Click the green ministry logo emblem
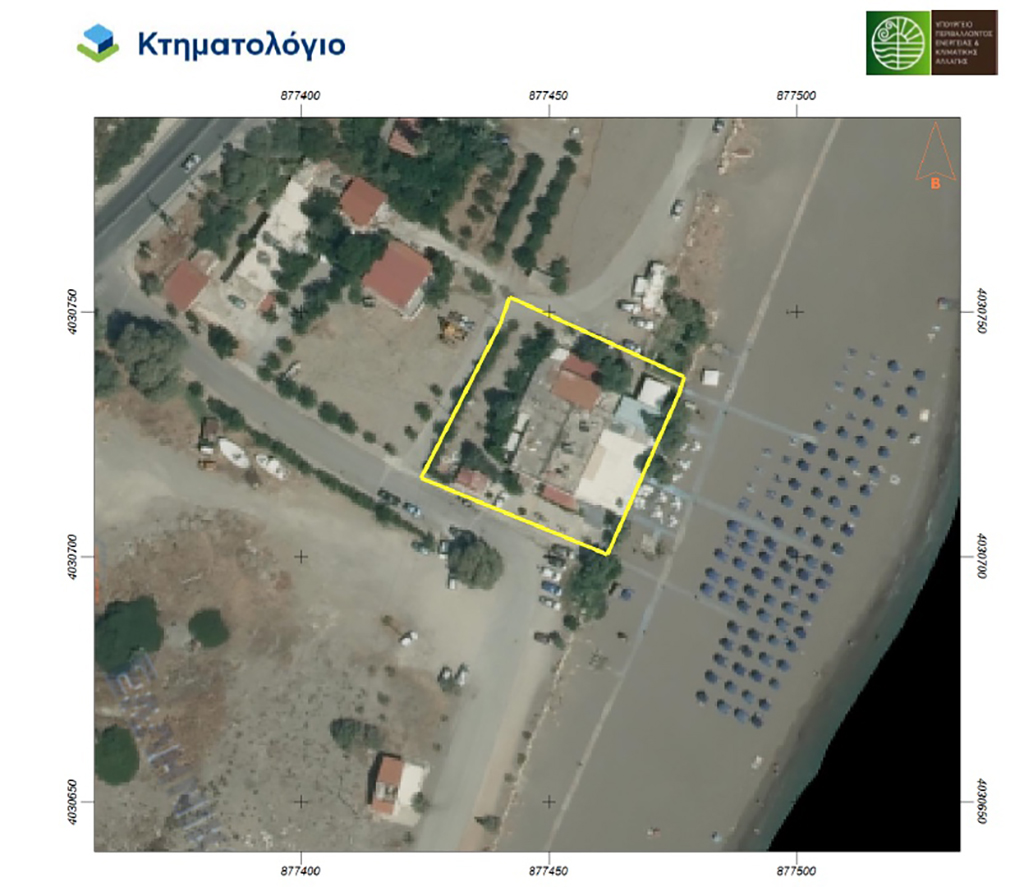 pos(899,42)
